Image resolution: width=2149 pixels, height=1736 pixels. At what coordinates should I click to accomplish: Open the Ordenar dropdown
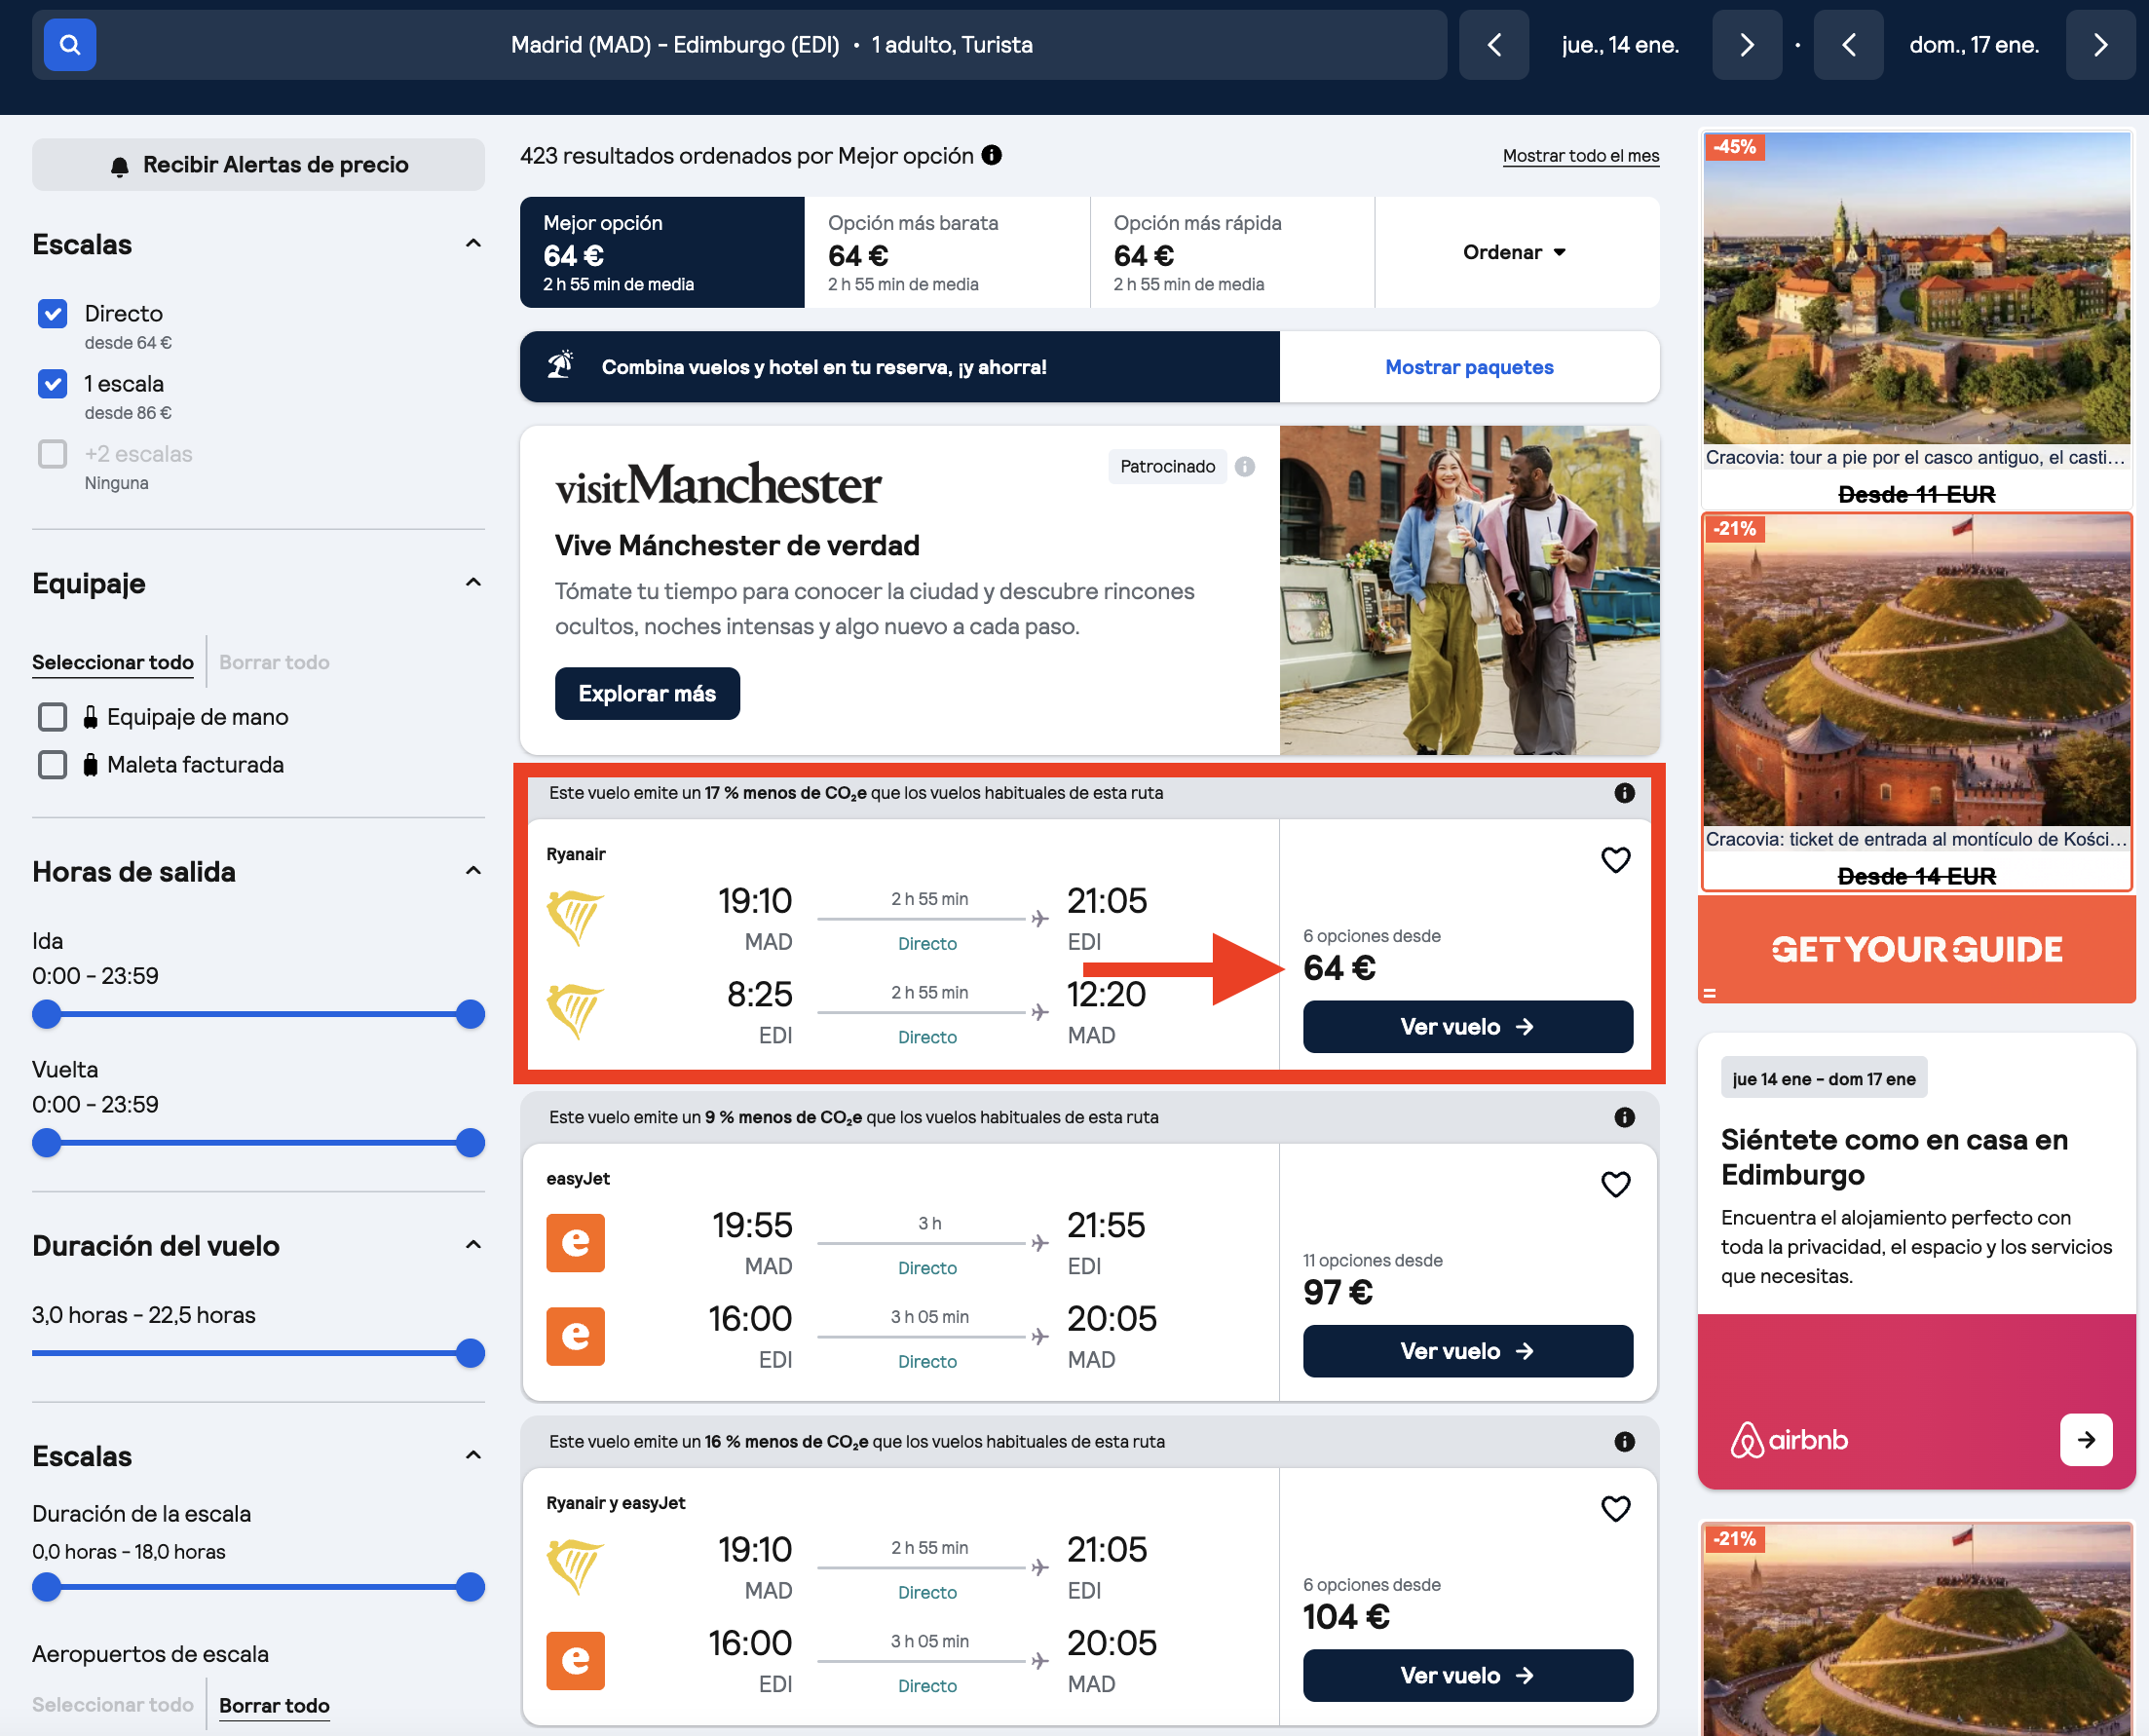(1515, 252)
